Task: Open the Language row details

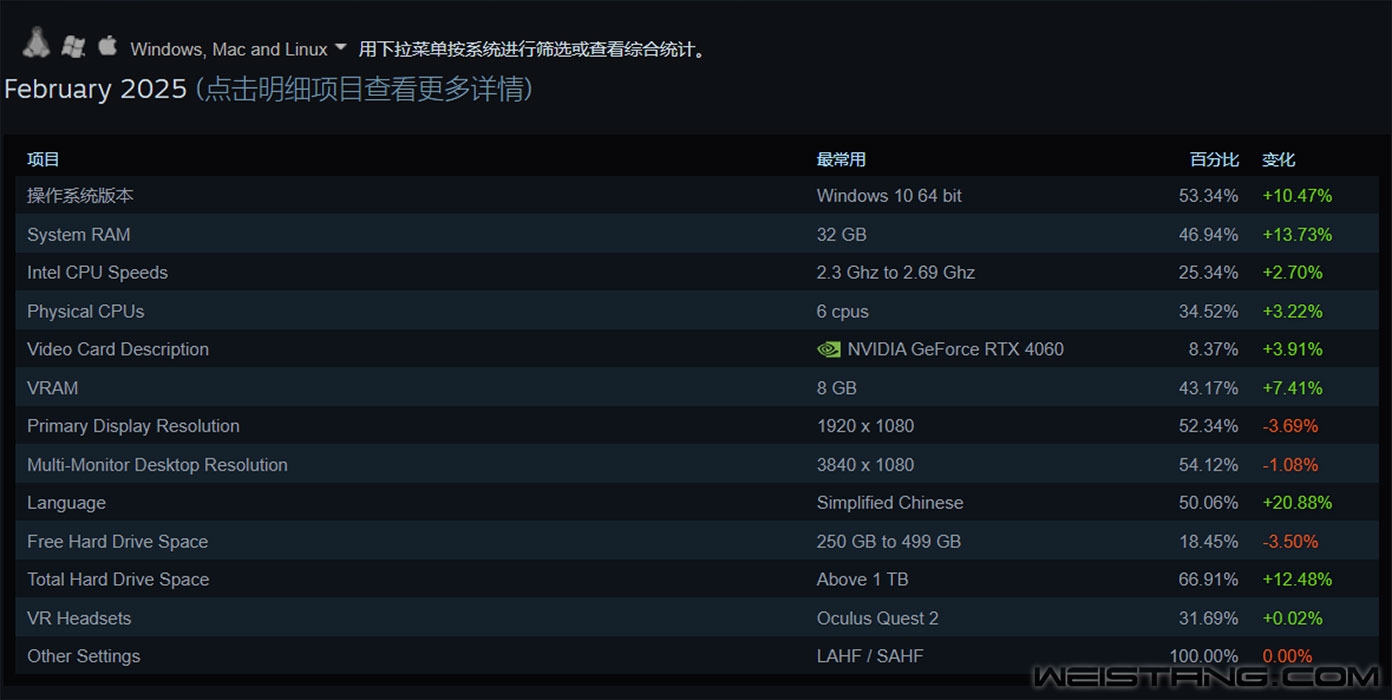Action: coord(697,502)
